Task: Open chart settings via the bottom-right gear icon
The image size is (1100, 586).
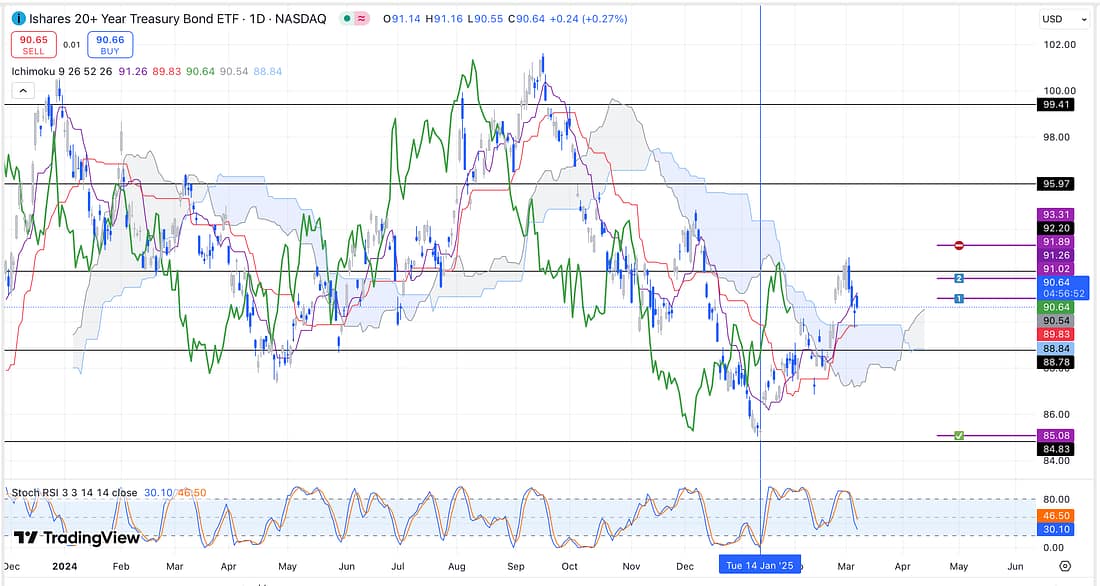Action: (1064, 566)
